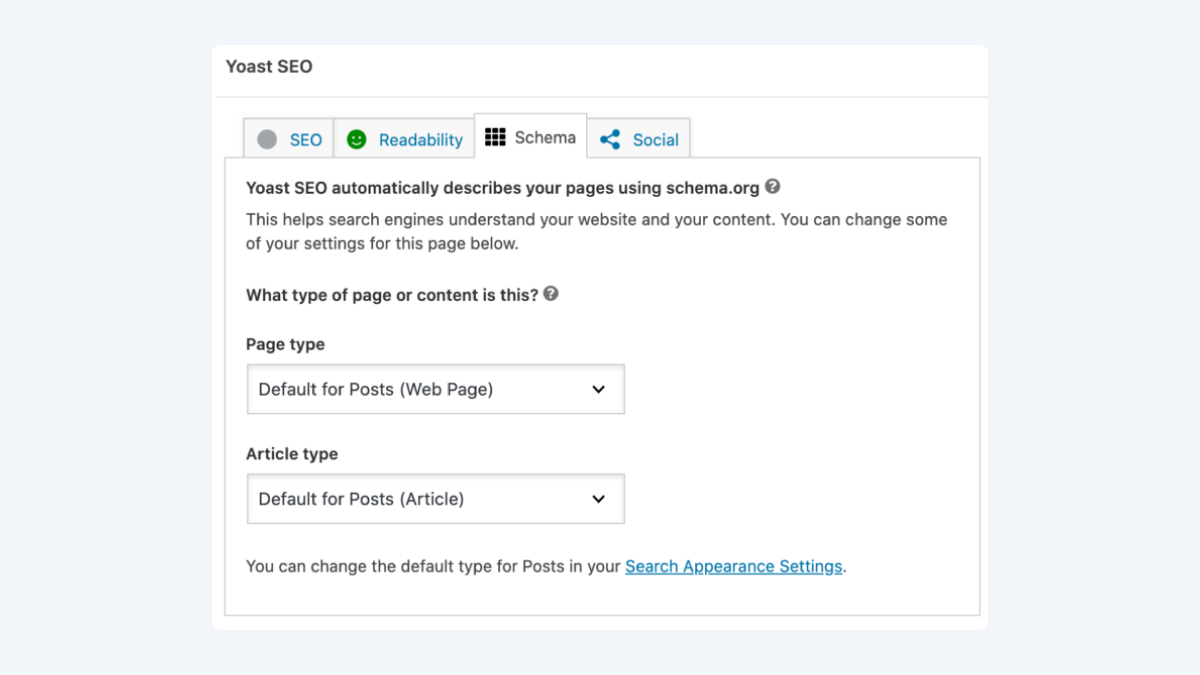Go to the Social tab label
This screenshot has width=1200, height=675.
(655, 140)
